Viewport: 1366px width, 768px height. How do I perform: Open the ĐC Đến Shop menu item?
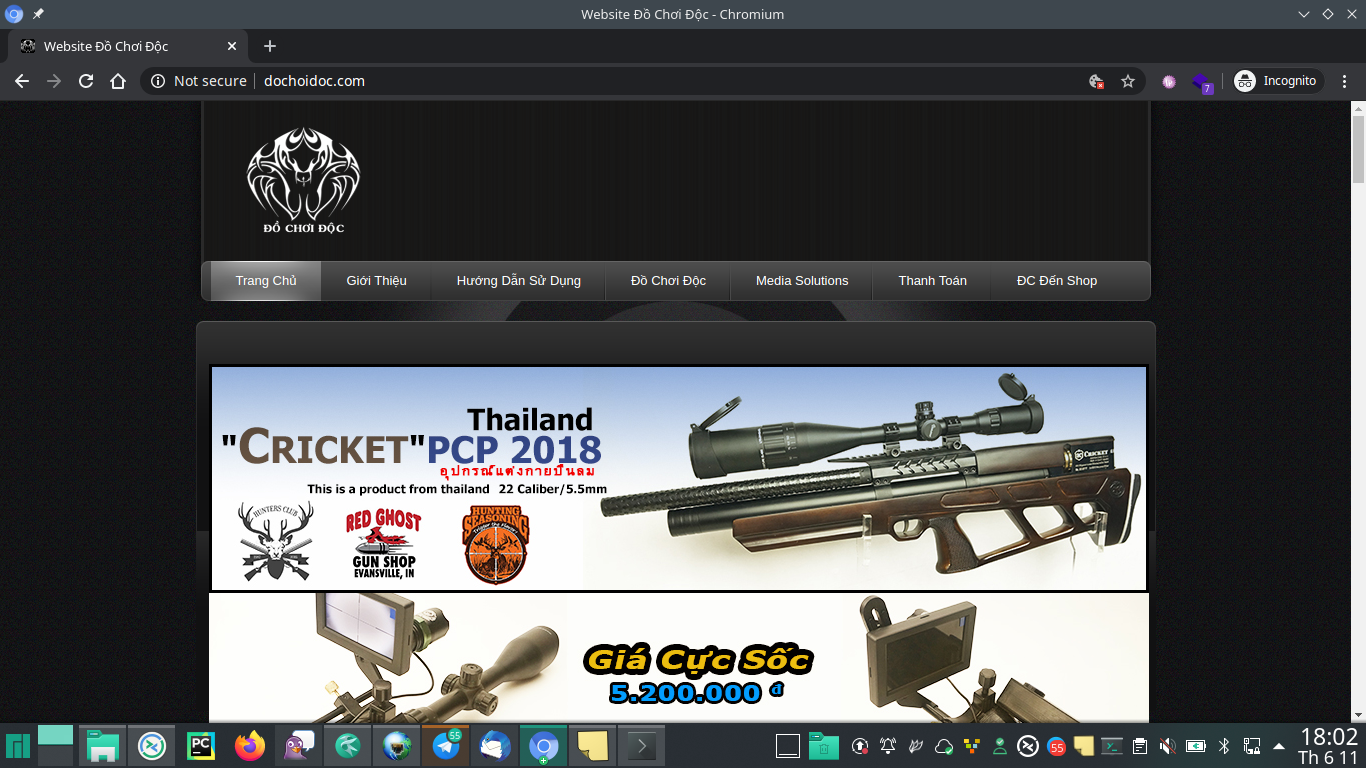click(x=1057, y=281)
